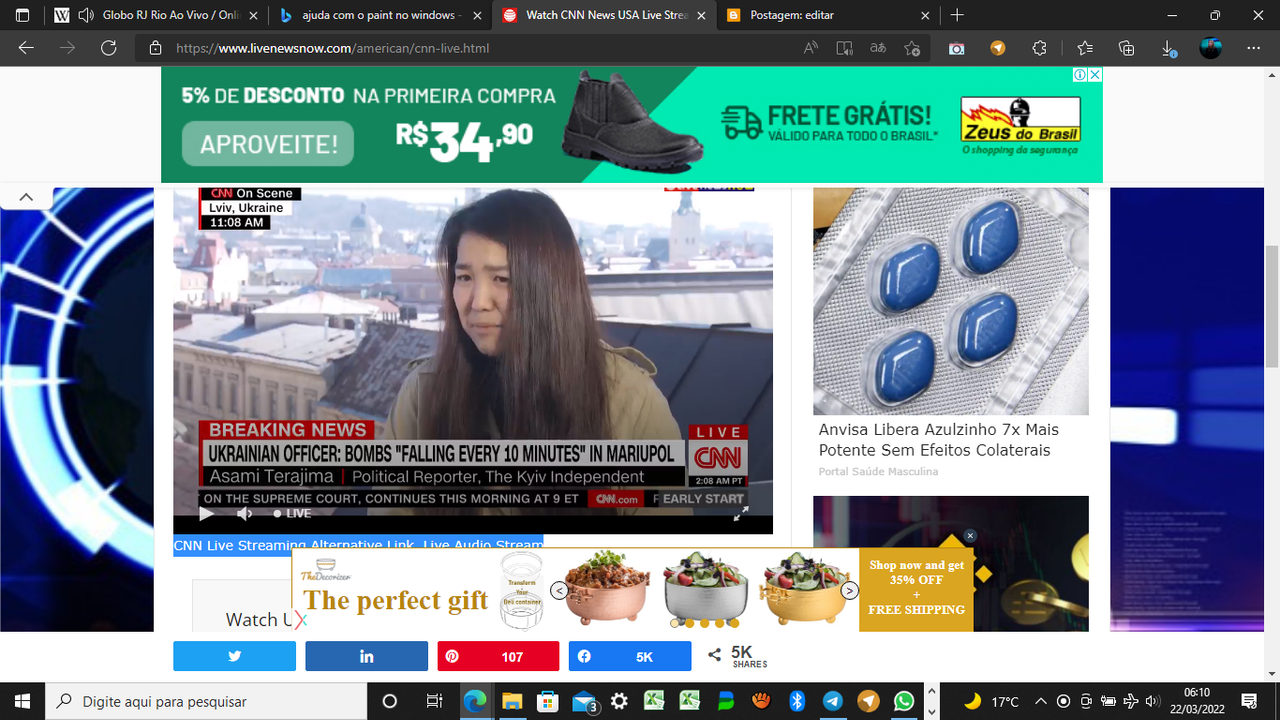Open WhatsApp from the taskbar
This screenshot has height=720, width=1280.
[x=903, y=701]
